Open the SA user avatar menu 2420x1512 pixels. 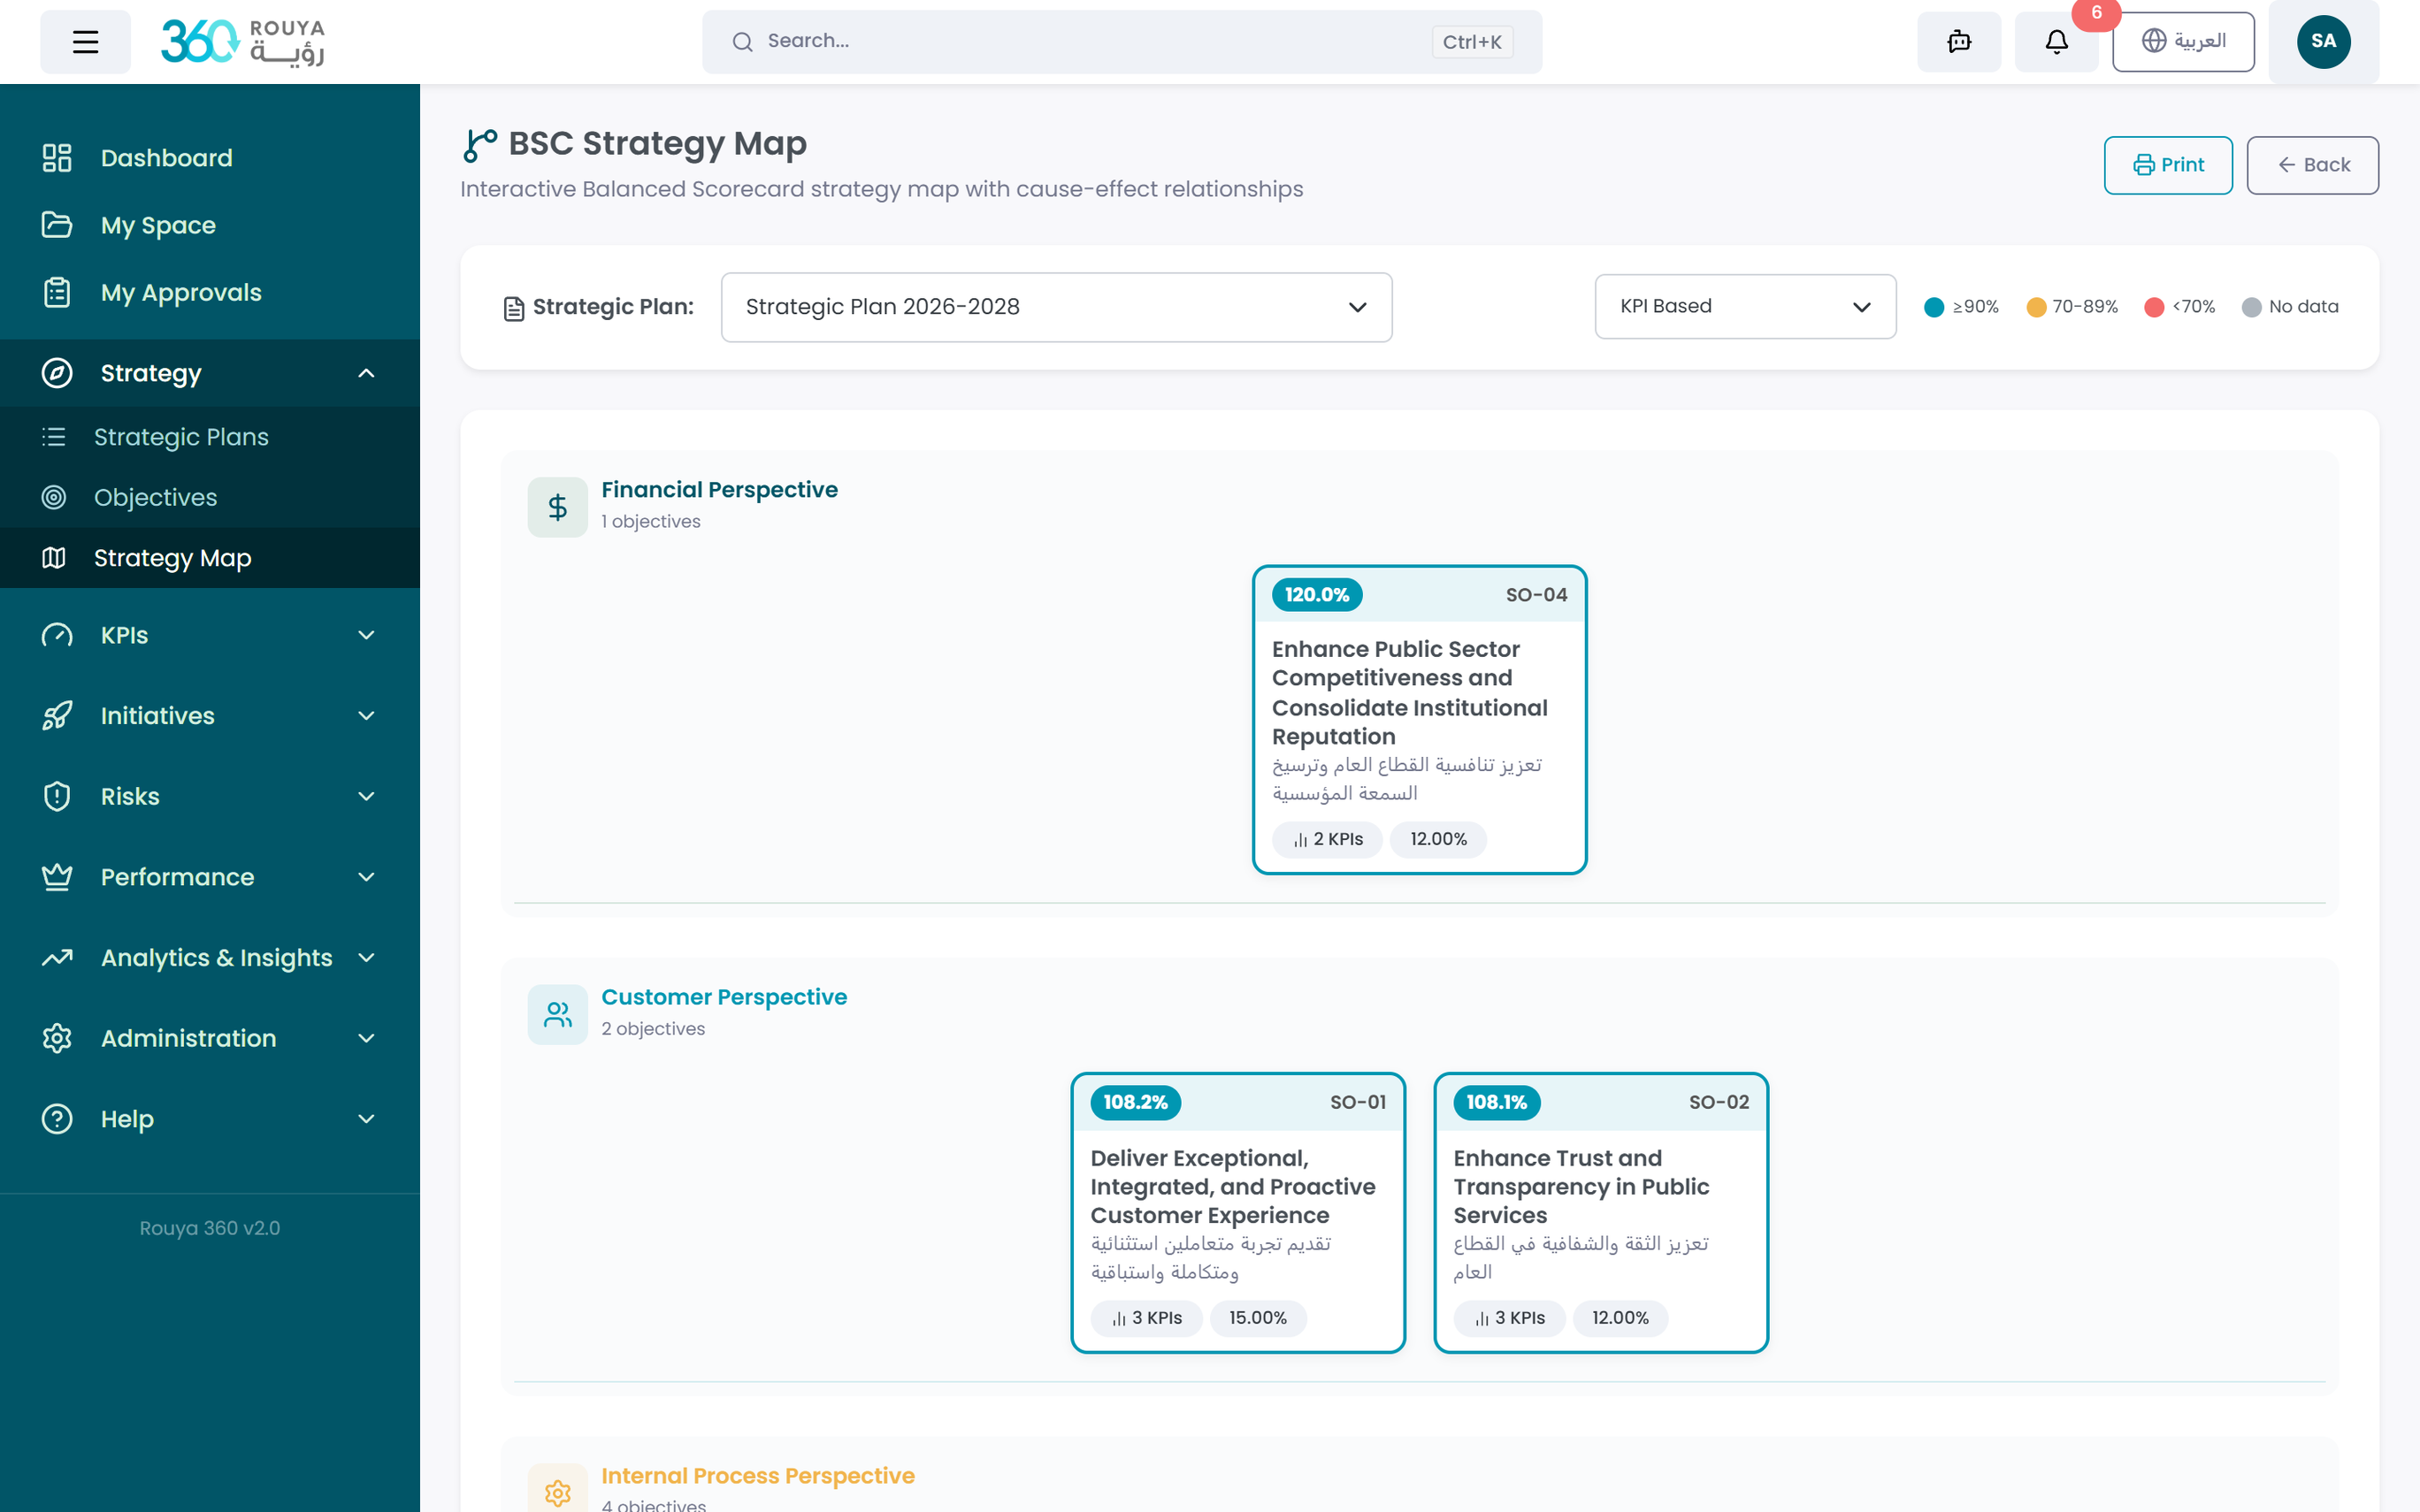click(x=2322, y=42)
